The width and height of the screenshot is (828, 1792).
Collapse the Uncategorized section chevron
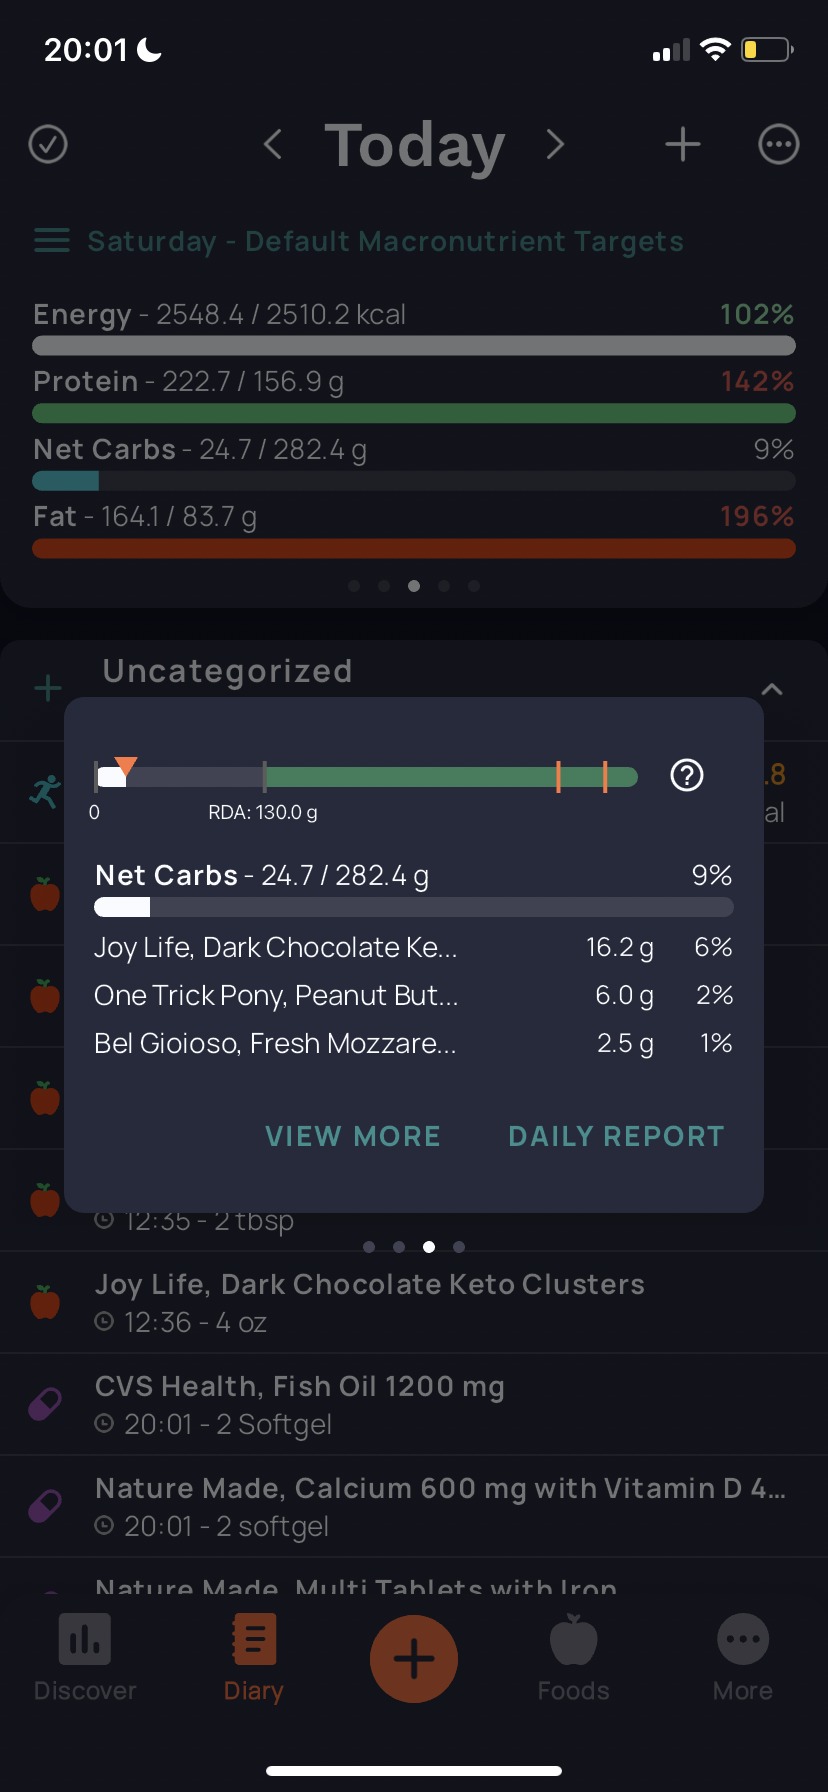pos(772,689)
